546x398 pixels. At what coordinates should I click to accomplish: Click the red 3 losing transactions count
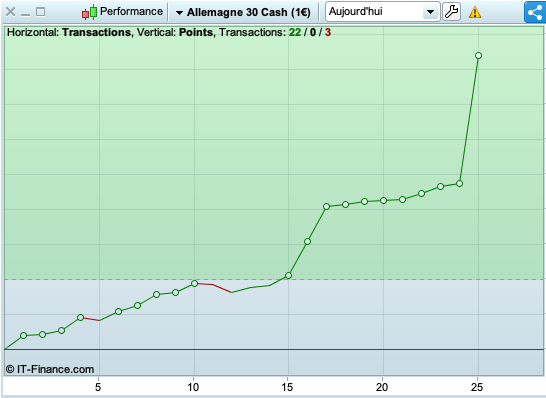click(x=328, y=32)
